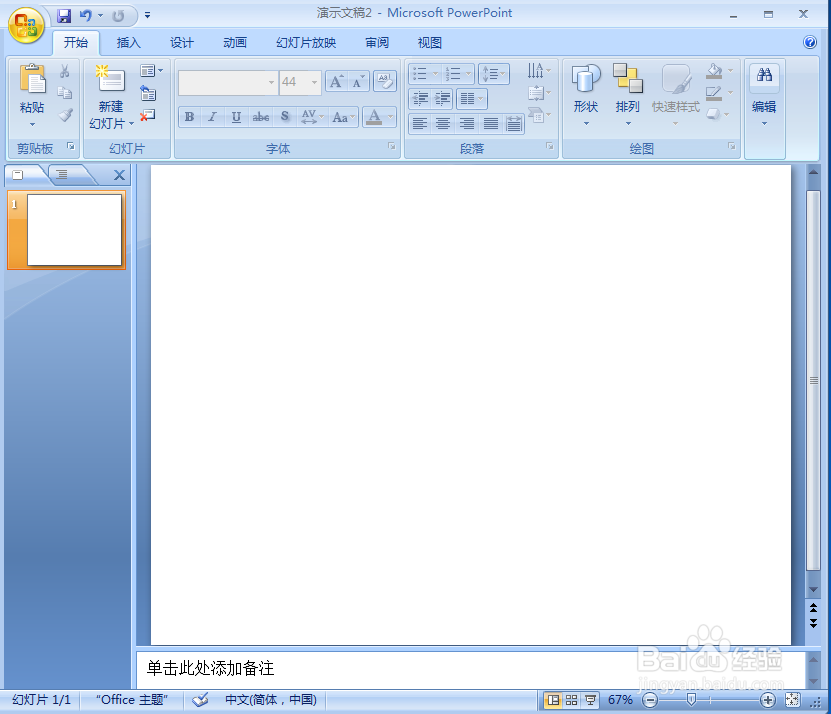Open the font name combo box
This screenshot has height=714, width=831.
pyautogui.click(x=228, y=83)
